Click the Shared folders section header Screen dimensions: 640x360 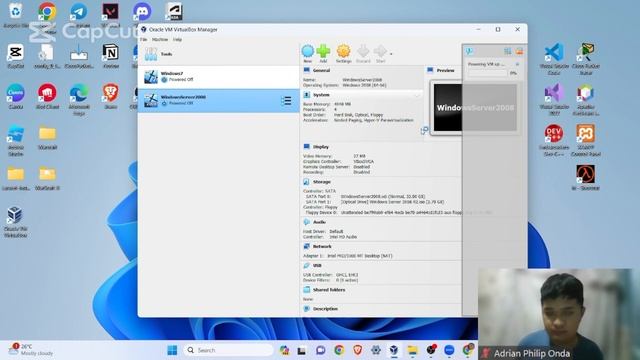329,290
